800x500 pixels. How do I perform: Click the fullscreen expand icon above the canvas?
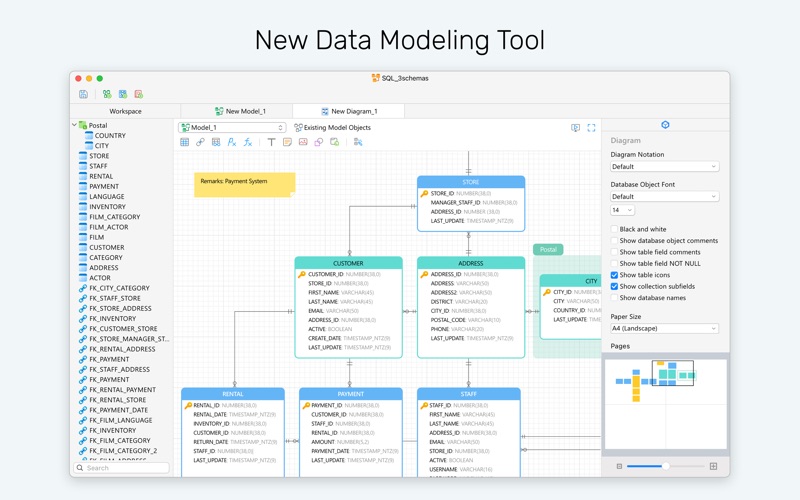(x=591, y=128)
